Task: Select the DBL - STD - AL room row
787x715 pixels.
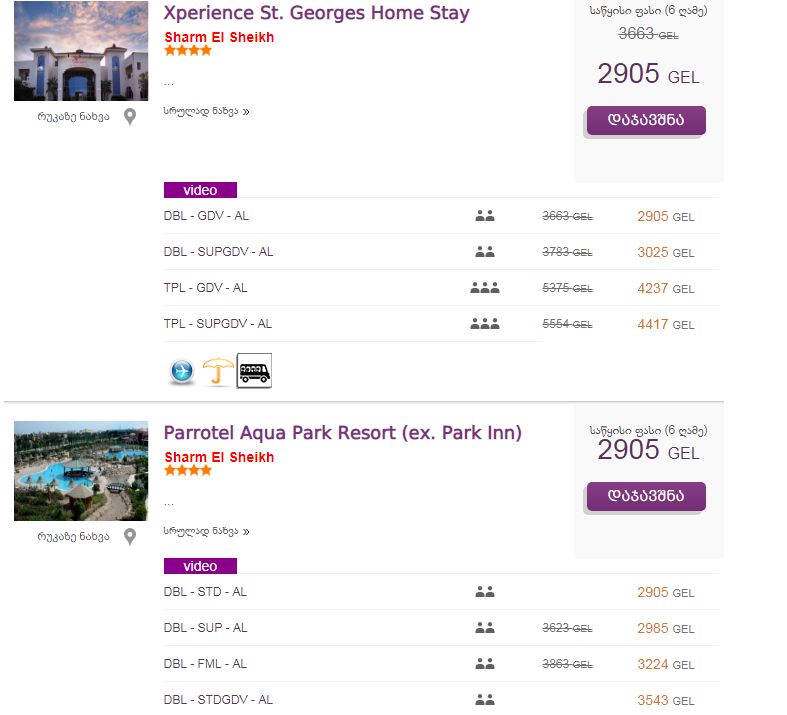Action: coord(205,592)
